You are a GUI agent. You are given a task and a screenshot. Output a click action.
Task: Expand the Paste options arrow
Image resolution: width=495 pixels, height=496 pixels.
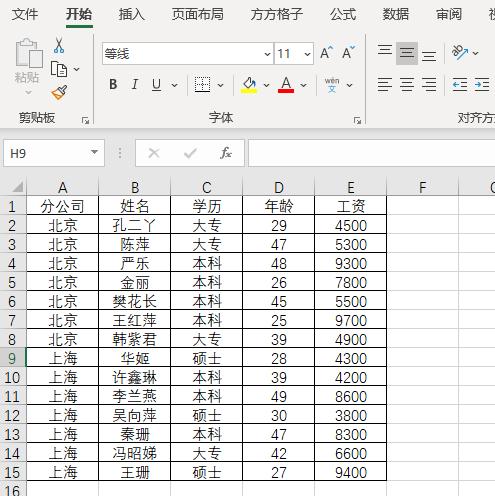click(x=29, y=92)
